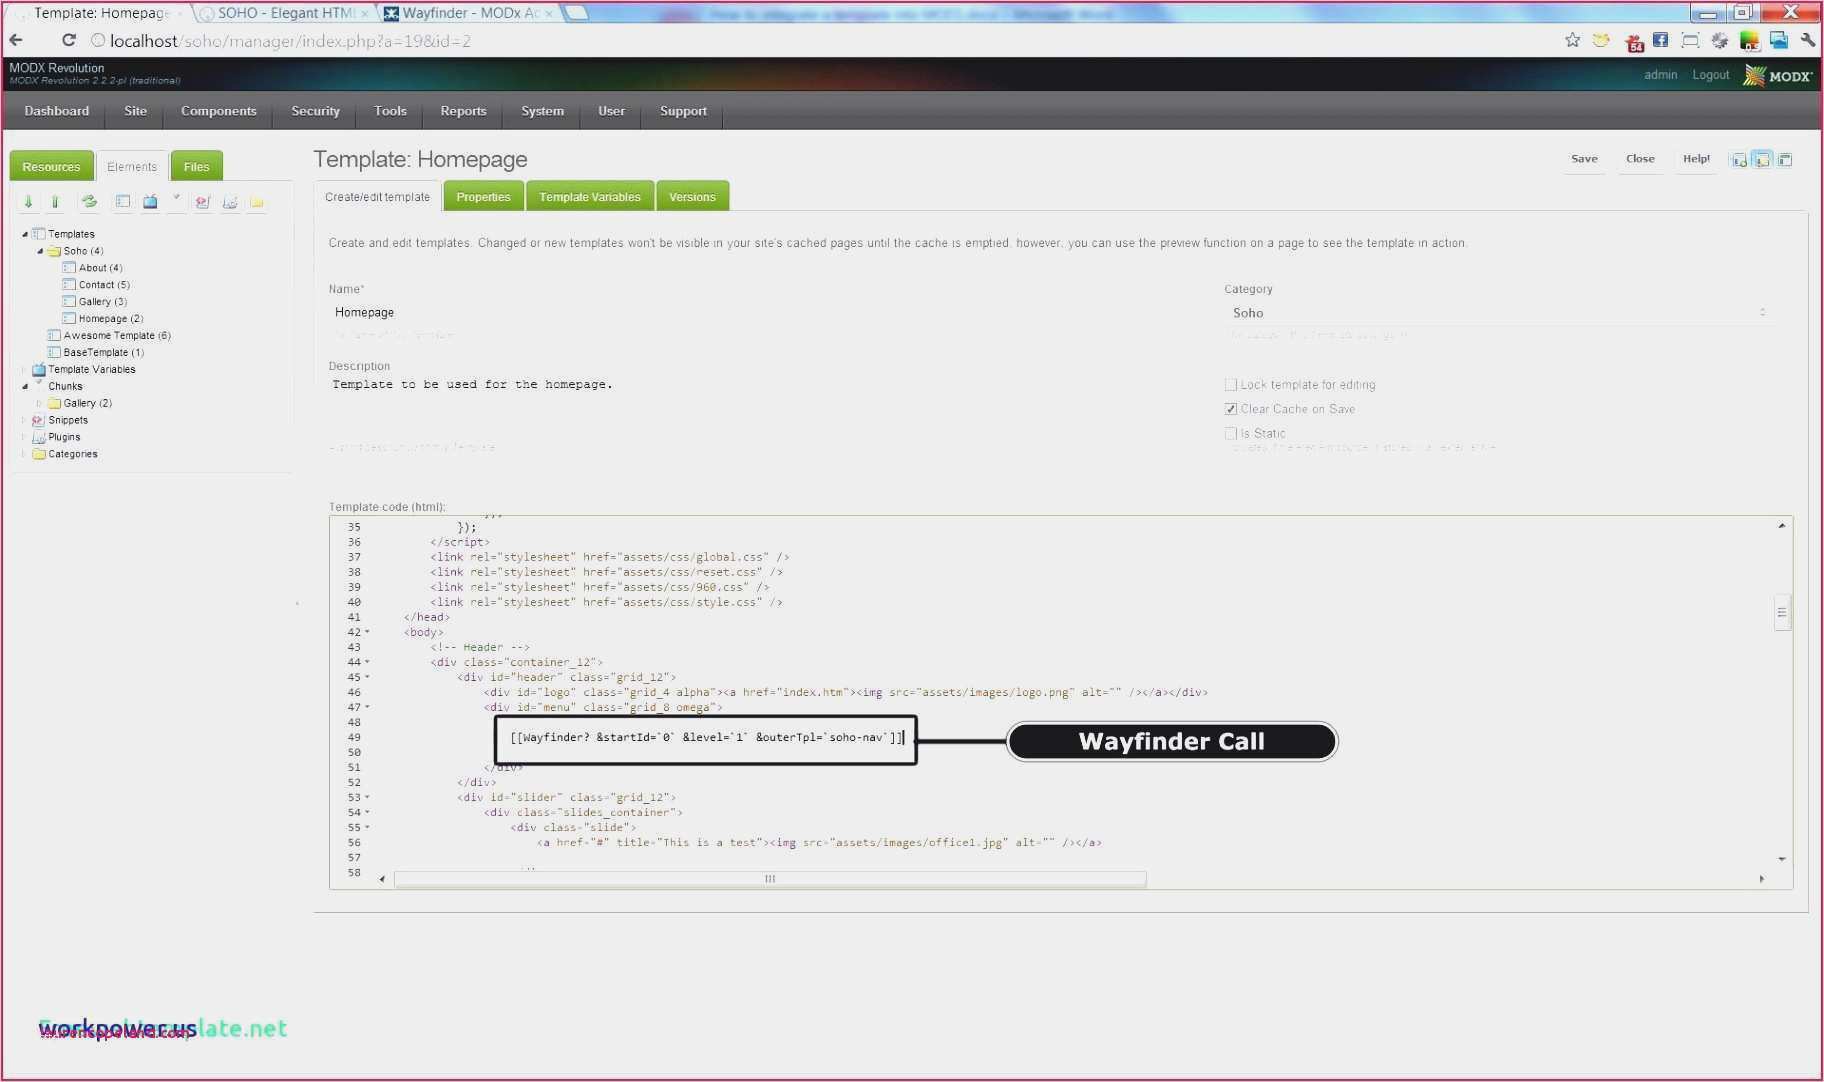This screenshot has width=1824, height=1082.
Task: Click the horizontal scrollbar of code editor
Action: [769, 879]
